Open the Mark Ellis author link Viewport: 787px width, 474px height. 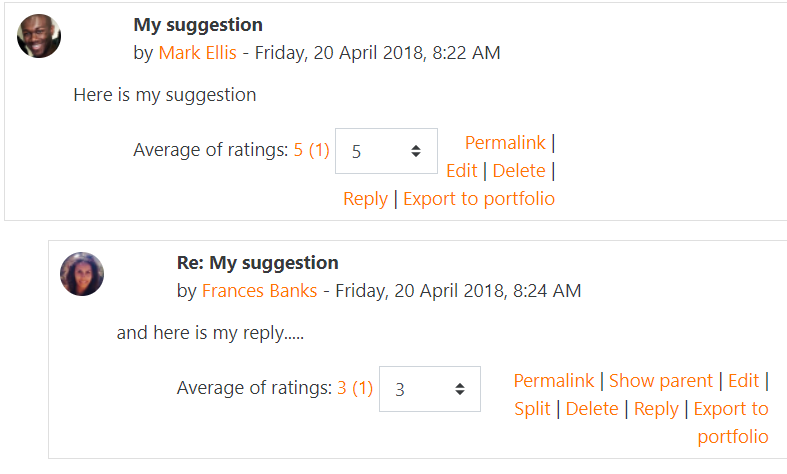click(198, 53)
